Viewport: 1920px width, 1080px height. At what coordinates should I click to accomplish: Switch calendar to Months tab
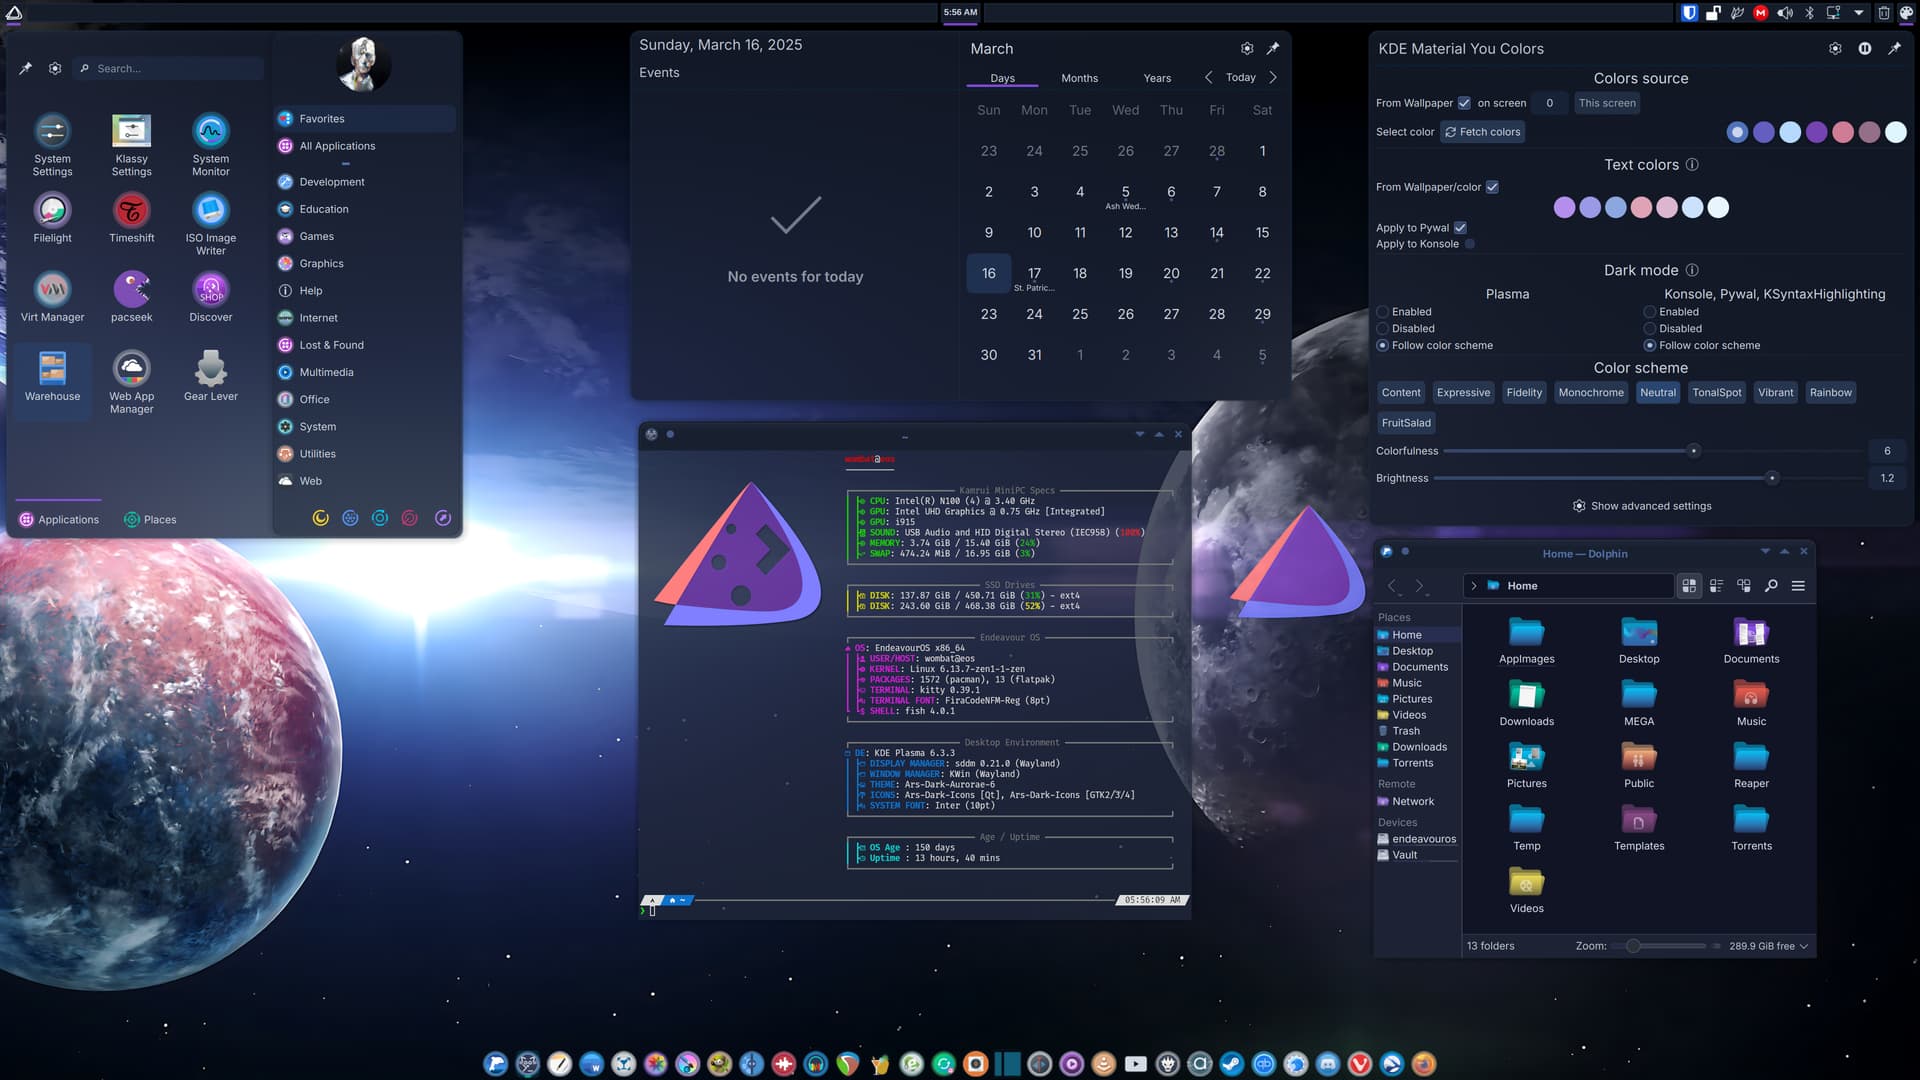[x=1079, y=78]
